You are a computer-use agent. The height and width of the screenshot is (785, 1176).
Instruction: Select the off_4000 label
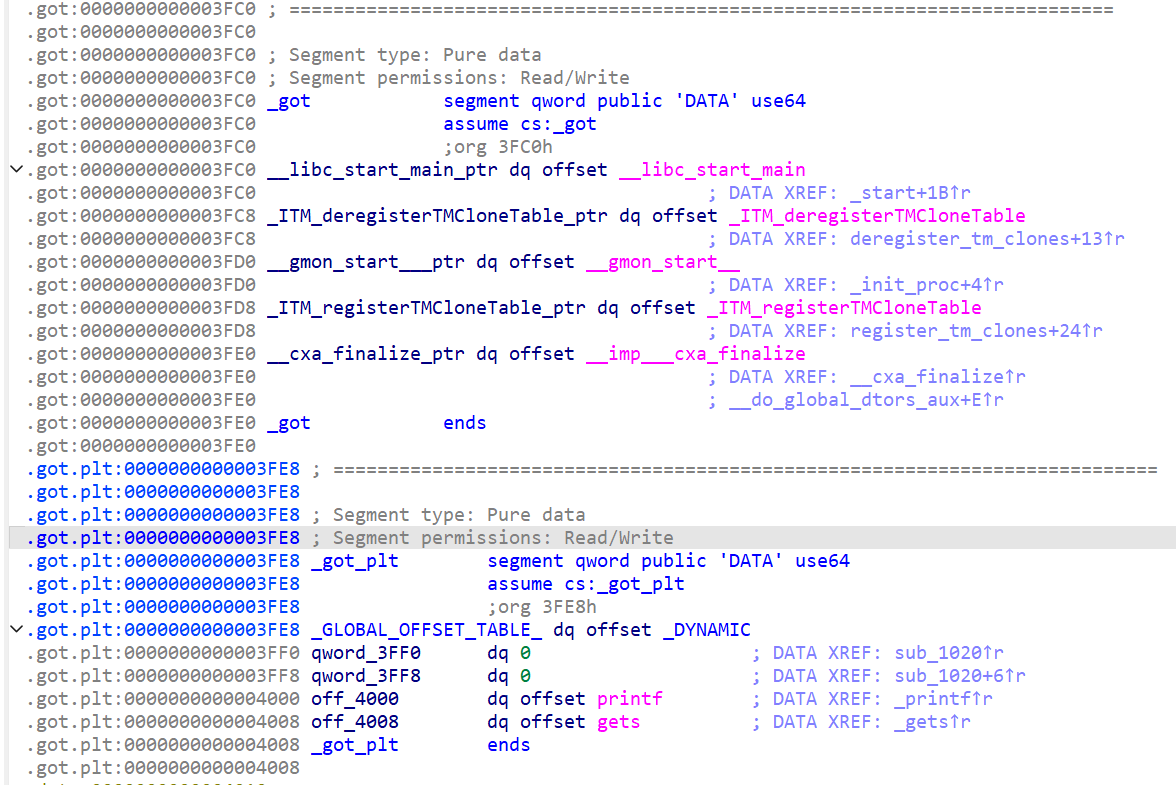355,699
